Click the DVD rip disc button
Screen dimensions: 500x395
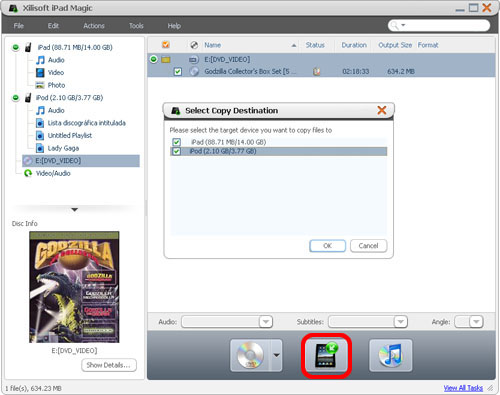pyautogui.click(x=250, y=355)
